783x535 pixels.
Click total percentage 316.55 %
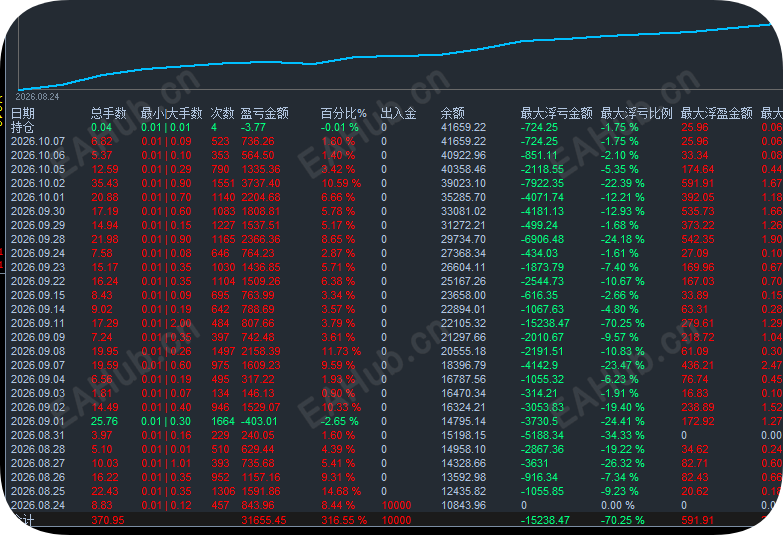[x=344, y=520]
